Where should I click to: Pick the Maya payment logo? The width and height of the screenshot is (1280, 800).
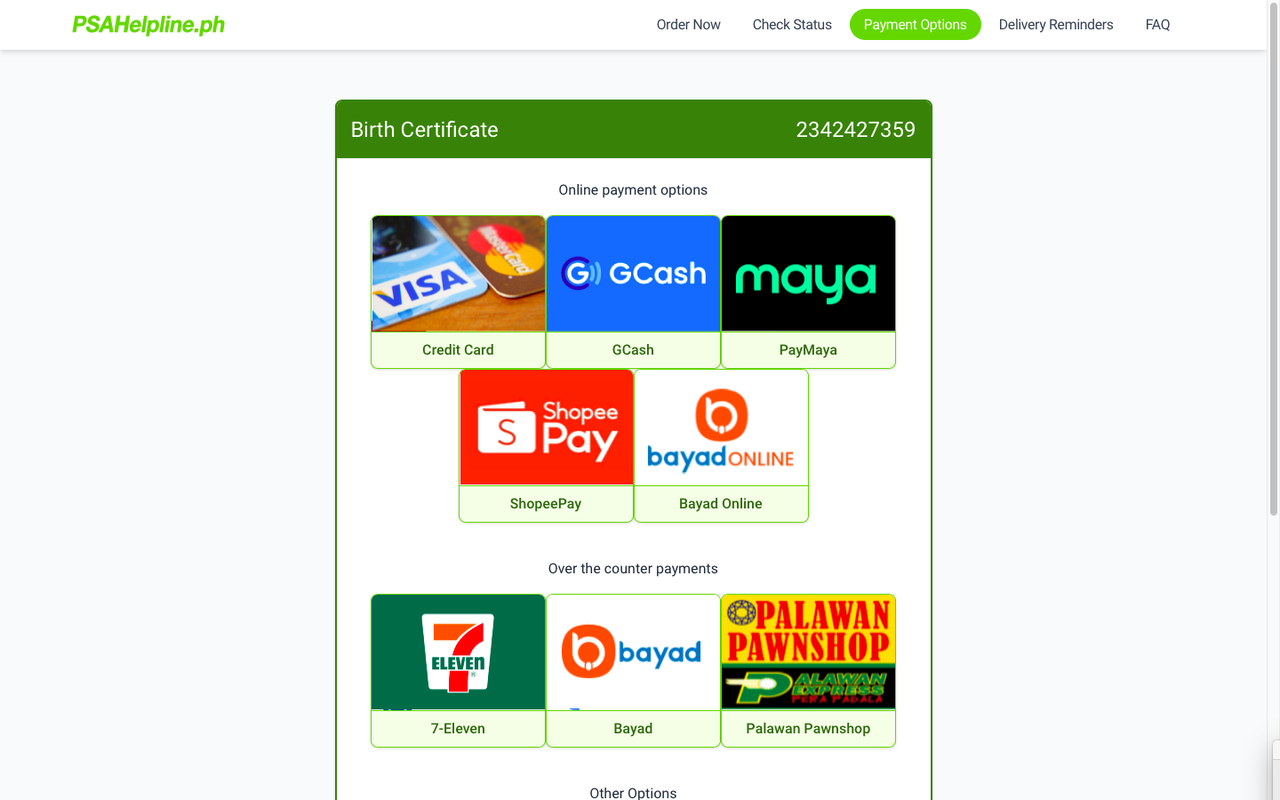808,273
